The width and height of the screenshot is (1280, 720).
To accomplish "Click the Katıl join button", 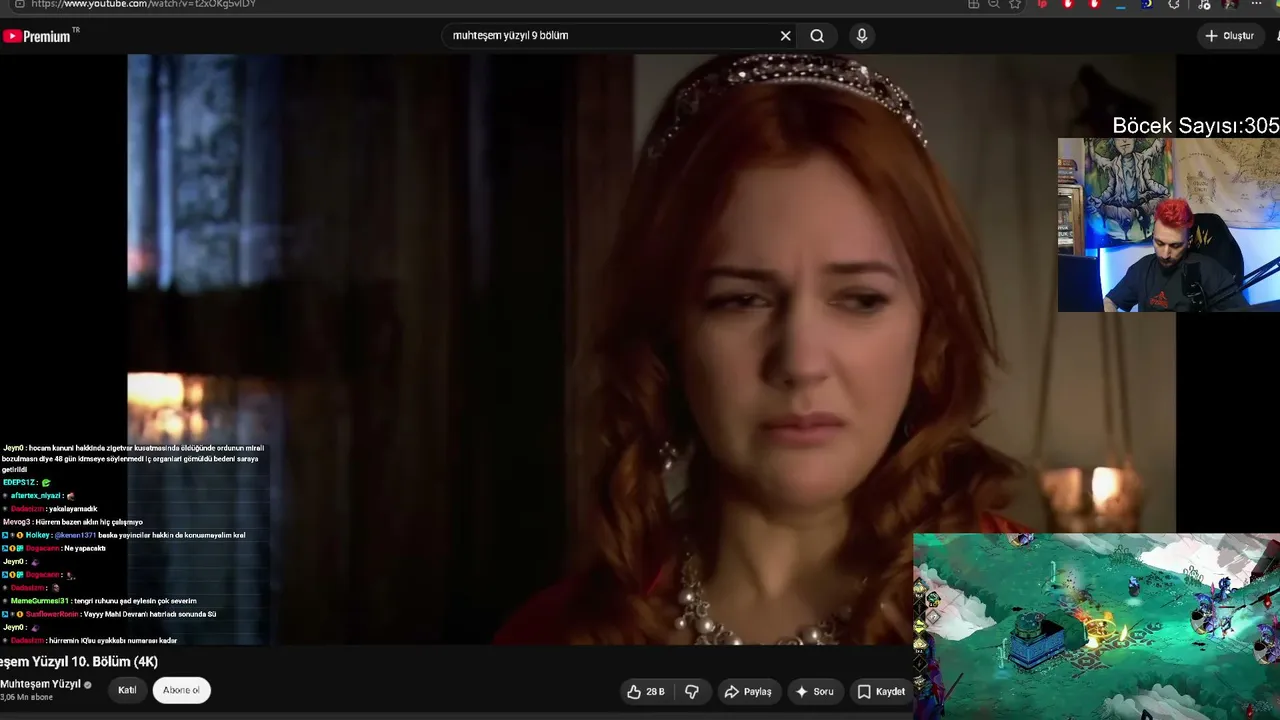I will pyautogui.click(x=127, y=690).
